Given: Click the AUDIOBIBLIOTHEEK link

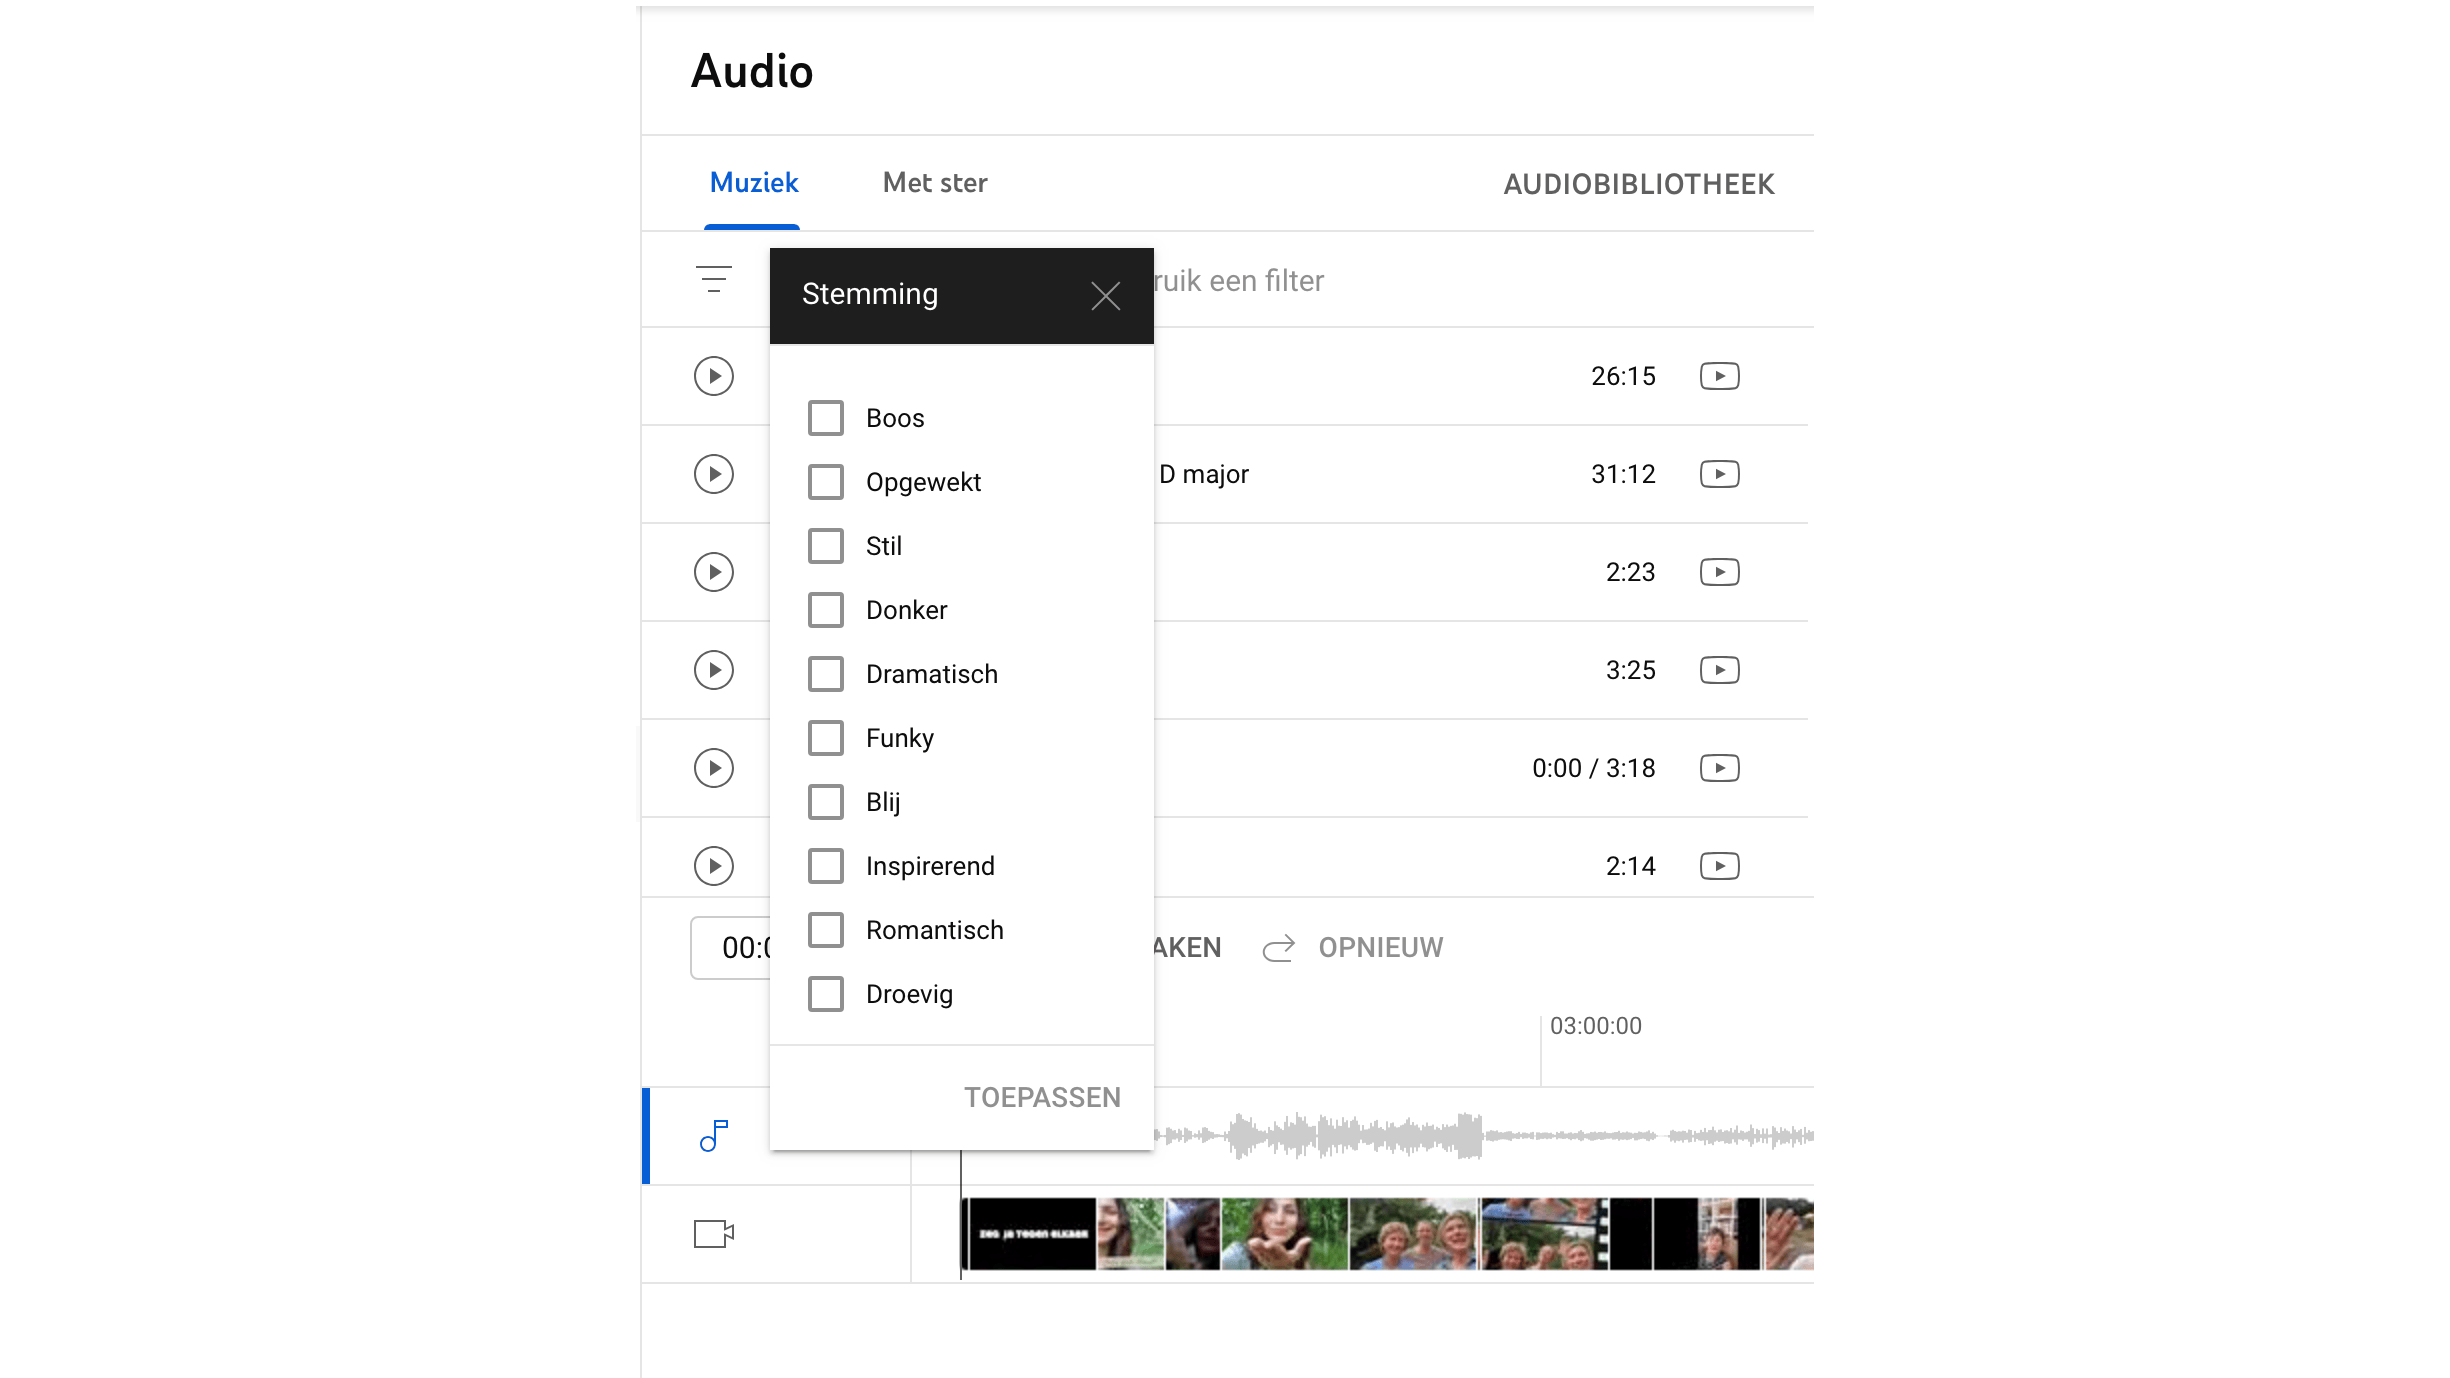Looking at the screenshot, I should (x=1638, y=184).
